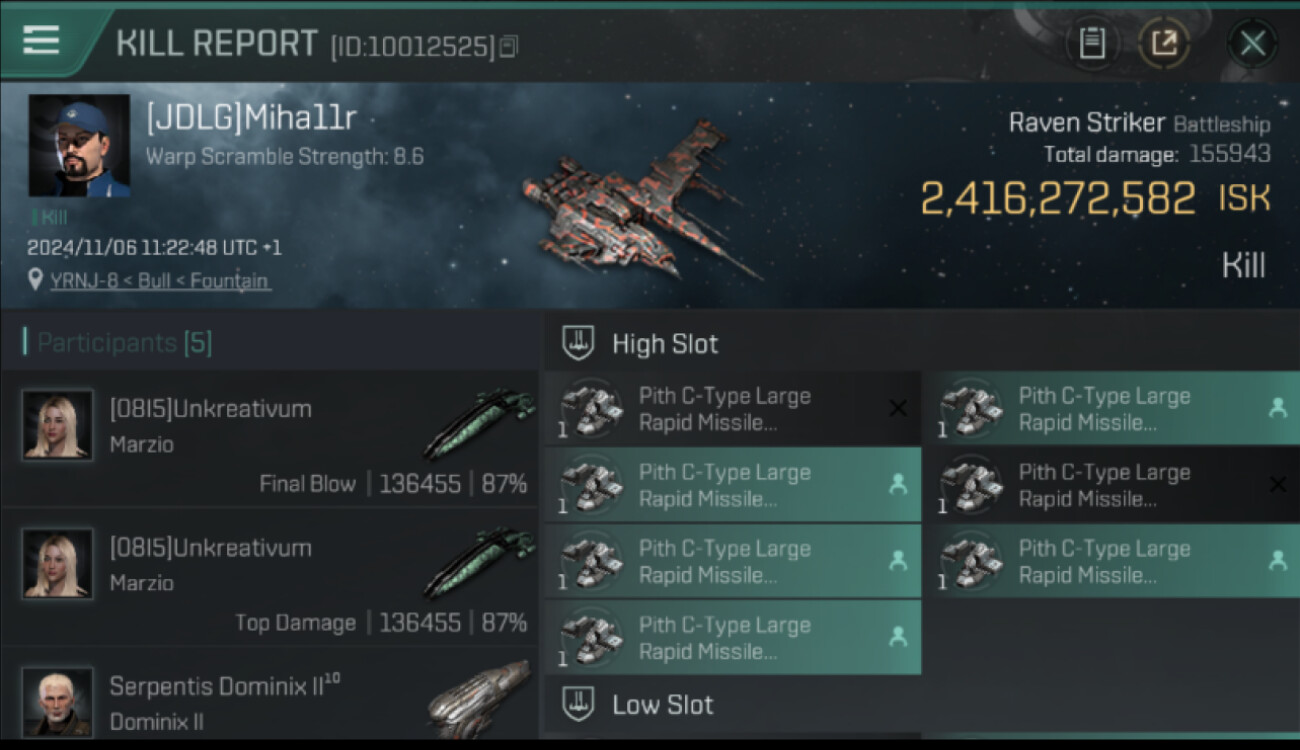Select the Participants [5] header
The height and width of the screenshot is (750, 1300).
pos(118,343)
